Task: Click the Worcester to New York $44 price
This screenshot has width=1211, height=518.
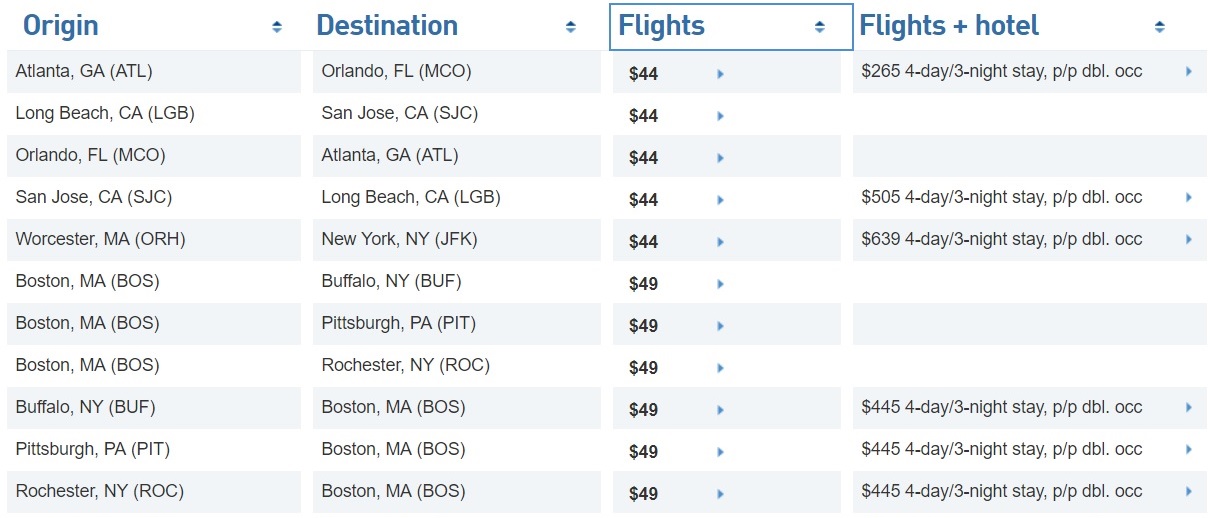Action: click(643, 242)
